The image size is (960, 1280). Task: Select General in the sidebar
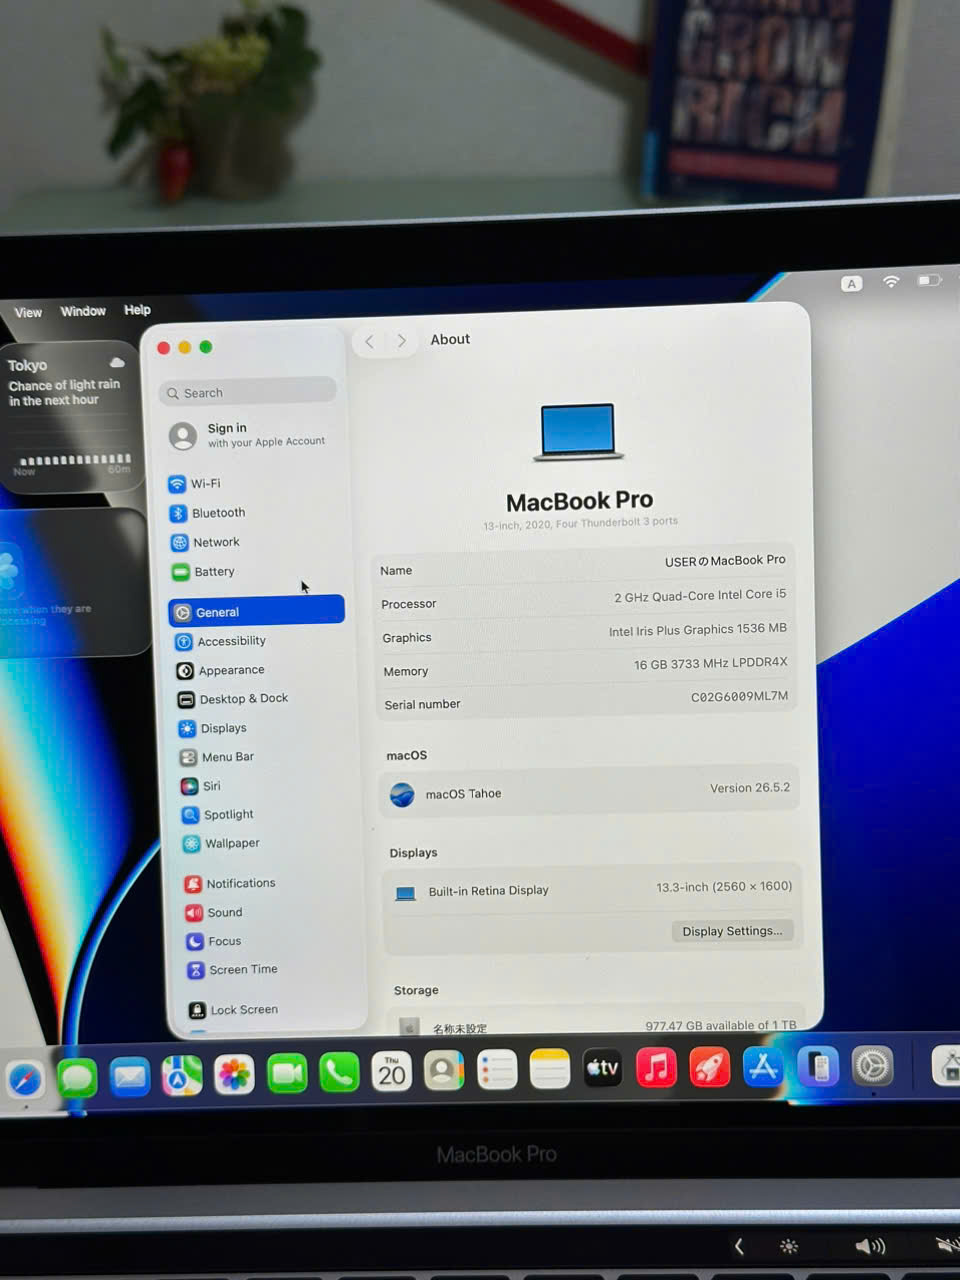(256, 611)
